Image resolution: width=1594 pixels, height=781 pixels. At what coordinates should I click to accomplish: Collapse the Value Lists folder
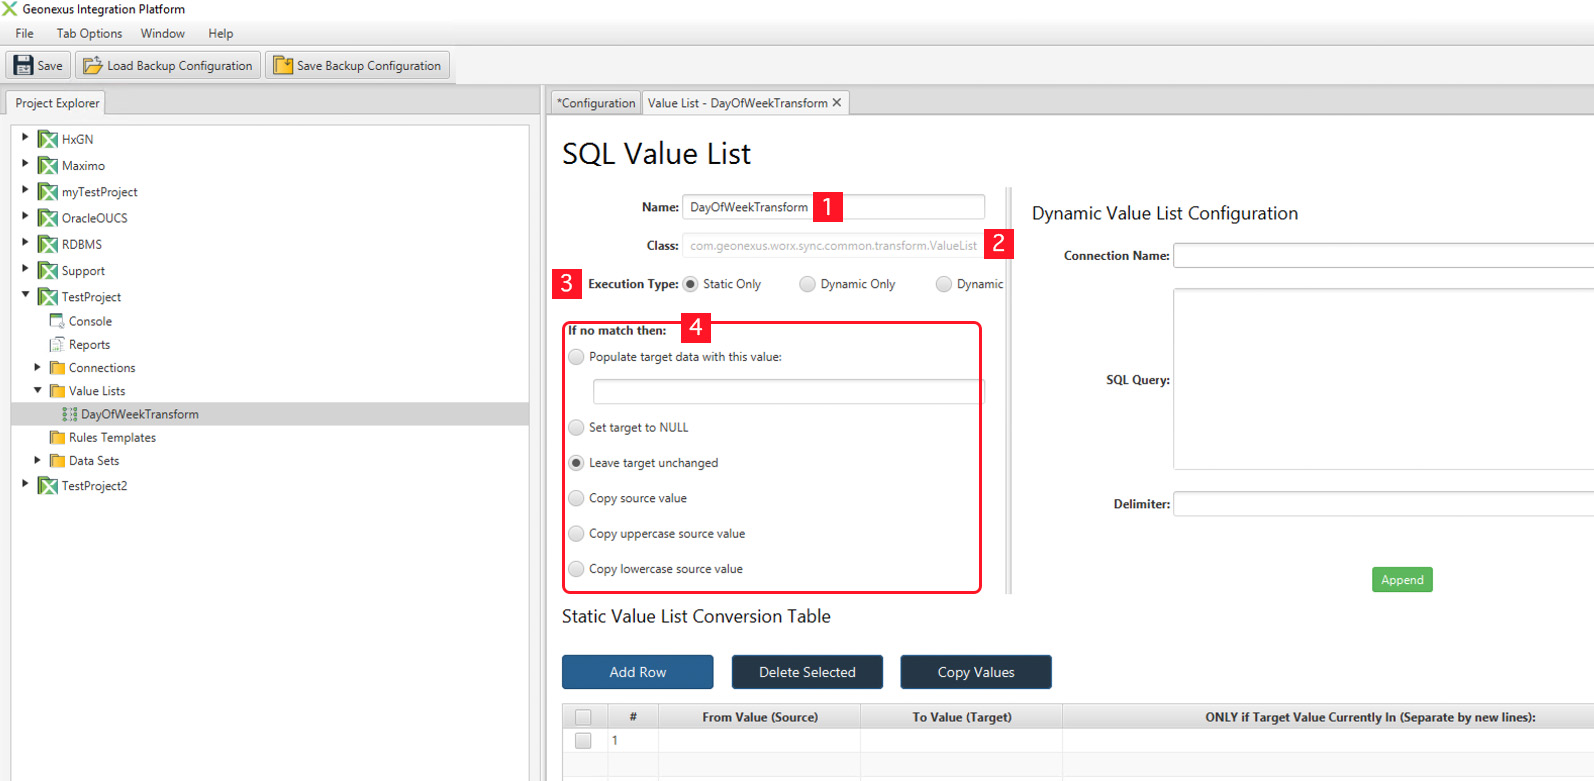(38, 390)
